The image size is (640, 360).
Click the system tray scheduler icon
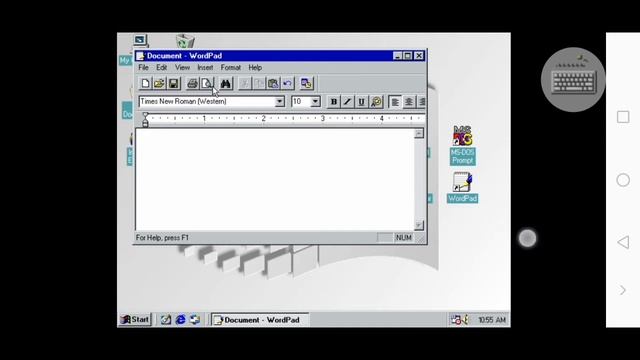(456, 320)
